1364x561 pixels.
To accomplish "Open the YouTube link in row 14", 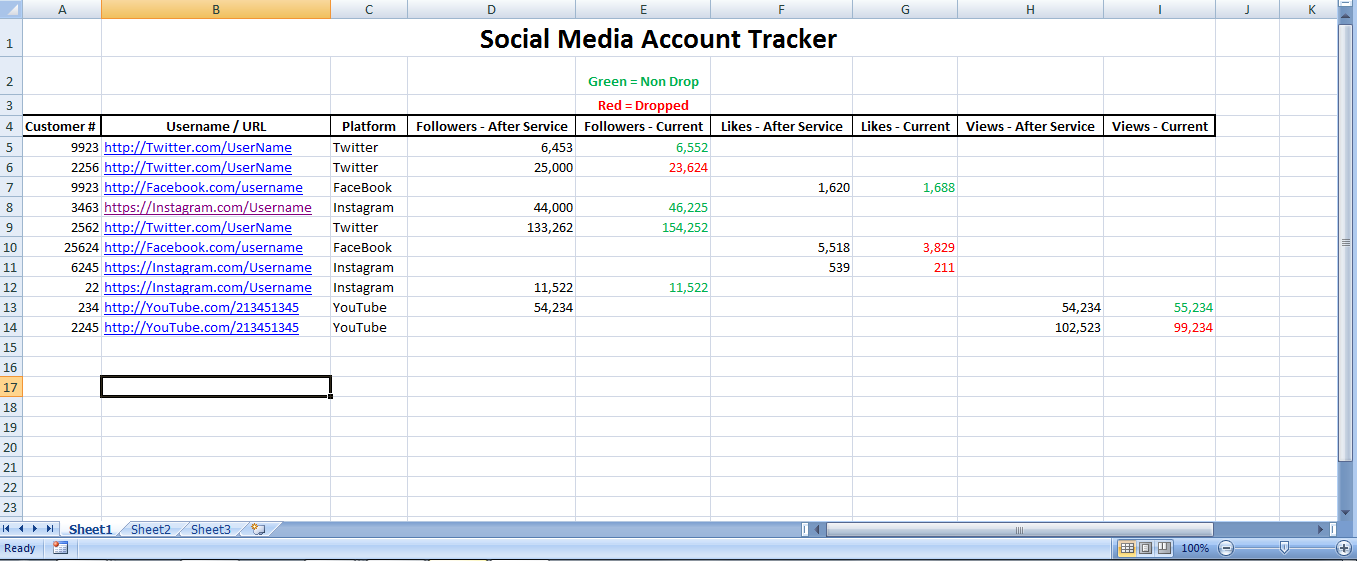I will click(x=201, y=328).
